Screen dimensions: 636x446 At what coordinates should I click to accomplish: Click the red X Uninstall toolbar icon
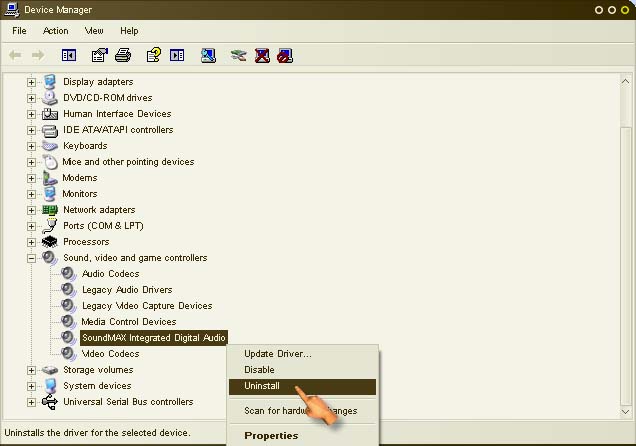click(262, 55)
